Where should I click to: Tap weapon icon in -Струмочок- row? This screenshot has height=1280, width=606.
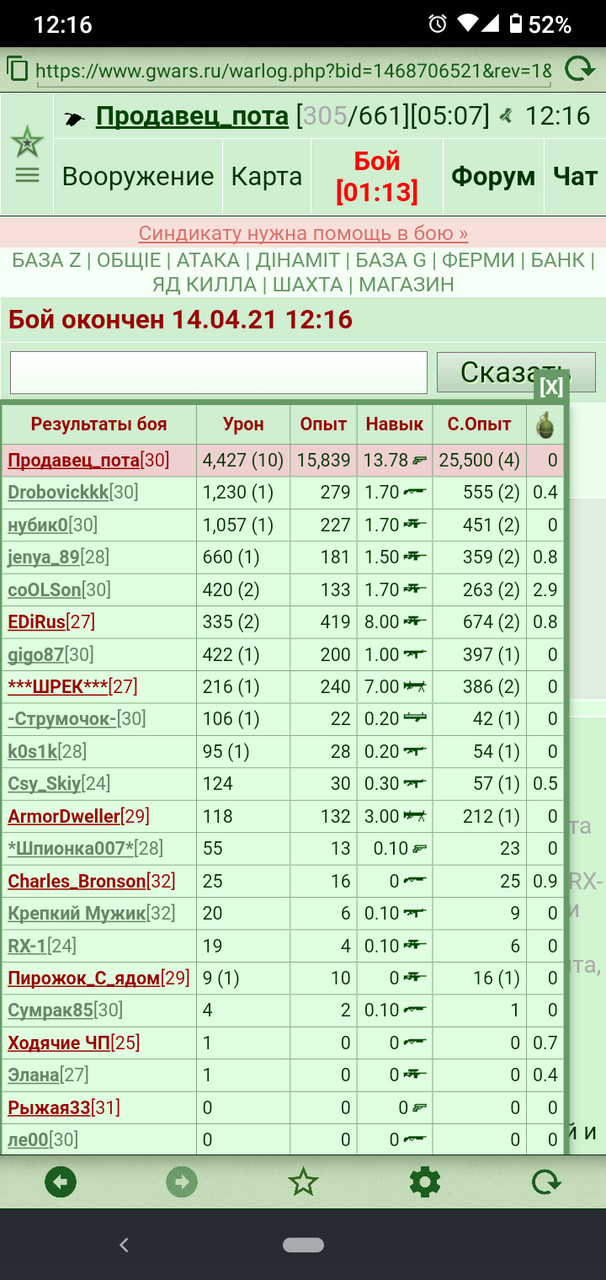coord(415,719)
